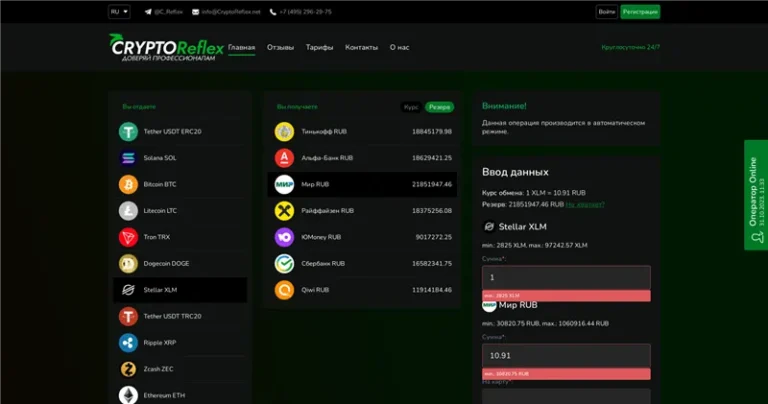Viewport: 768px width, 404px height.
Task: Click the Регистрация button
Action: (640, 12)
